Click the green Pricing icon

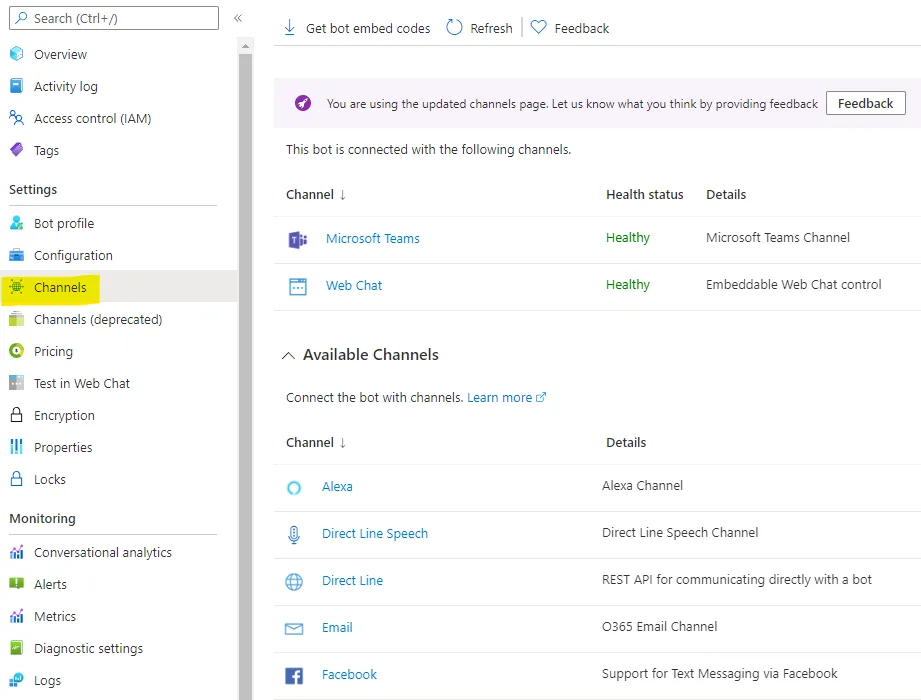16,351
